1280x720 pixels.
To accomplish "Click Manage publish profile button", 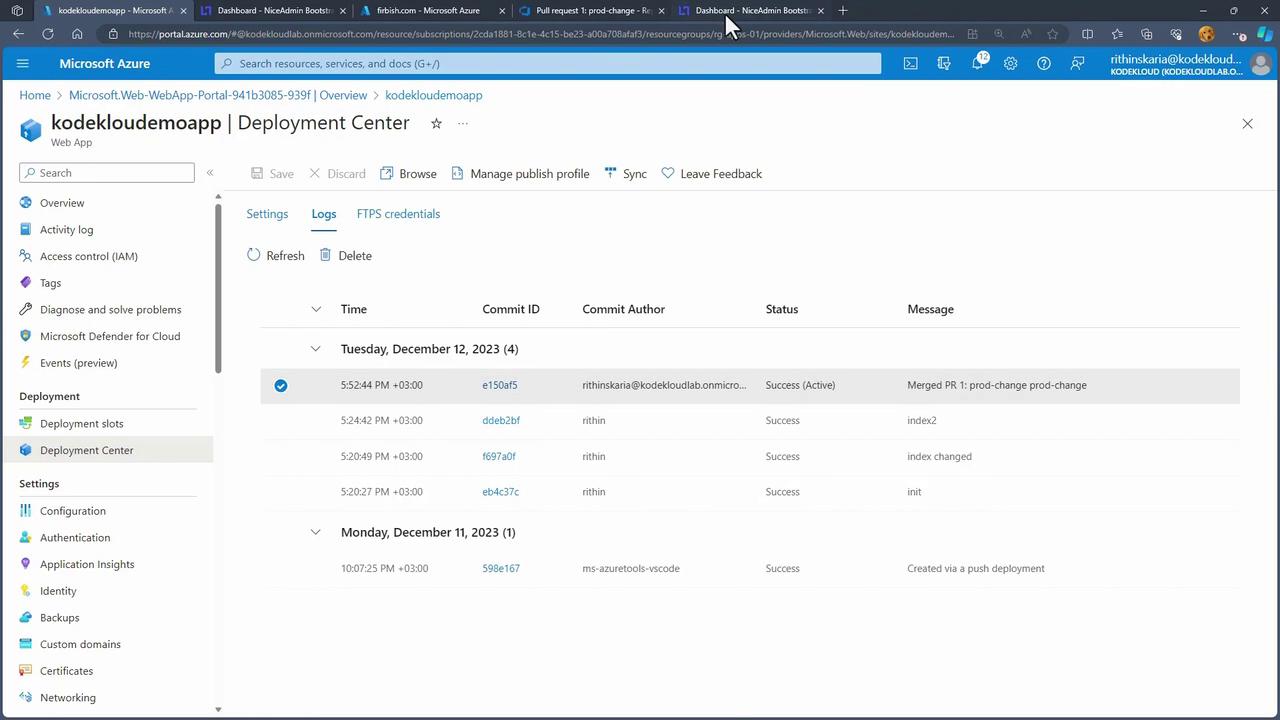I will (x=520, y=173).
